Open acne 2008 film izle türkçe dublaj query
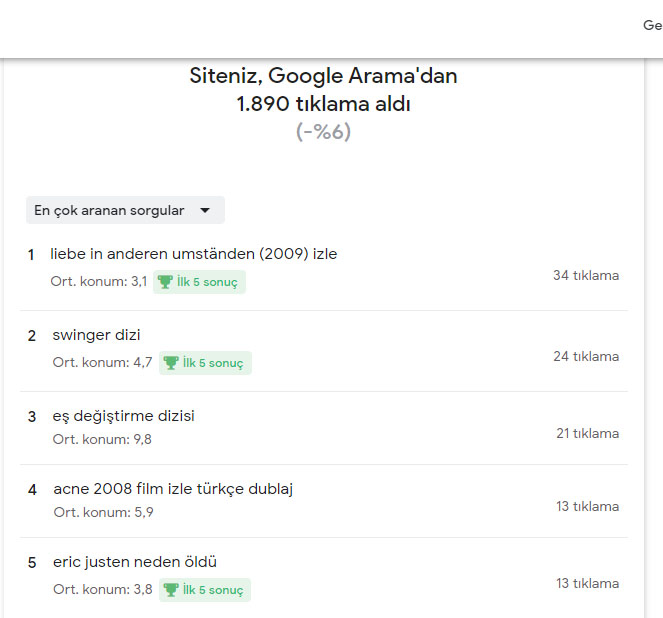This screenshot has height=618, width=663. pos(173,489)
